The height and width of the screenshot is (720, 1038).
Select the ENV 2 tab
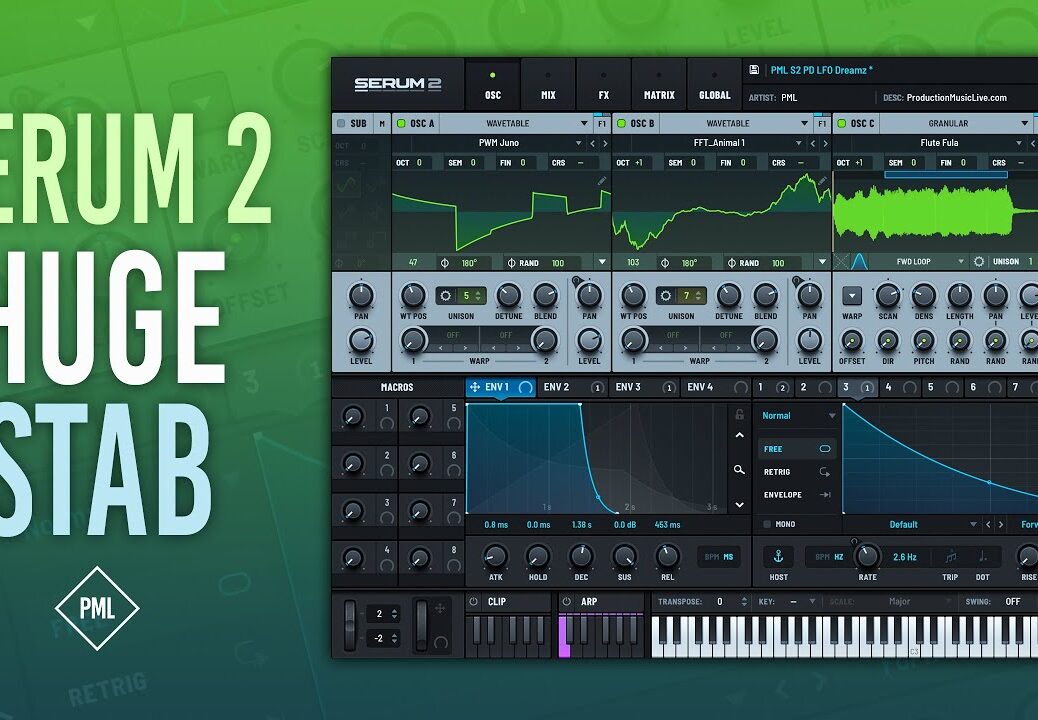click(x=572, y=387)
